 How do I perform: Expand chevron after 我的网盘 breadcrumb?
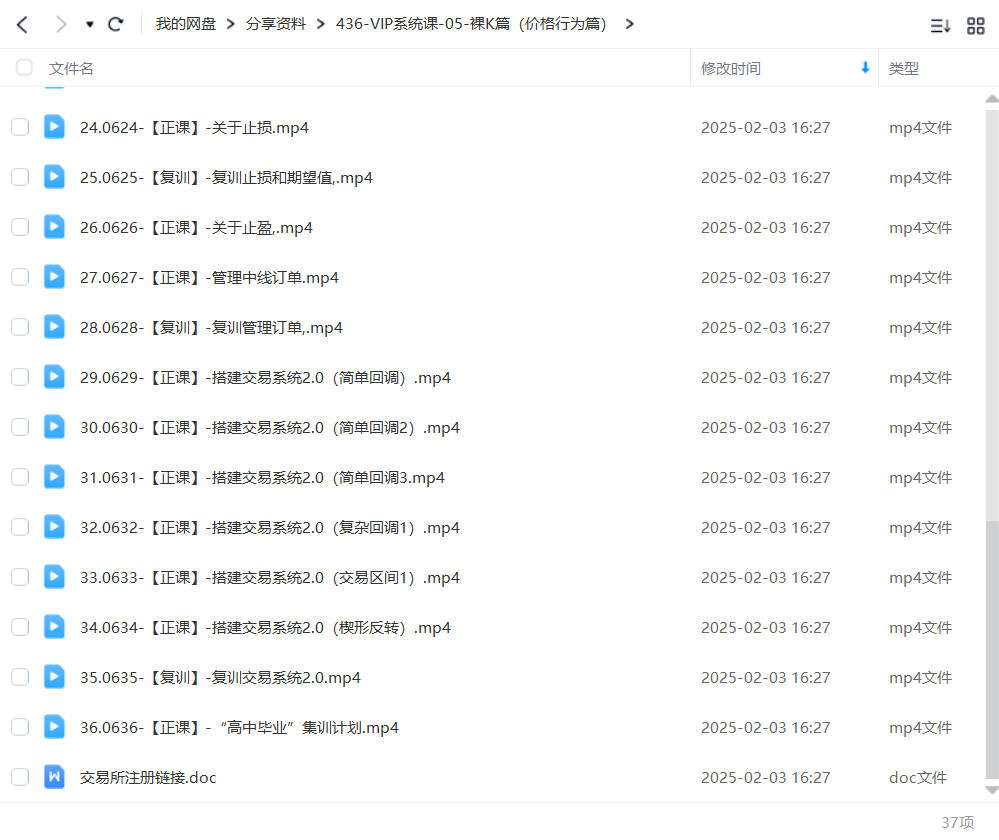click(231, 24)
